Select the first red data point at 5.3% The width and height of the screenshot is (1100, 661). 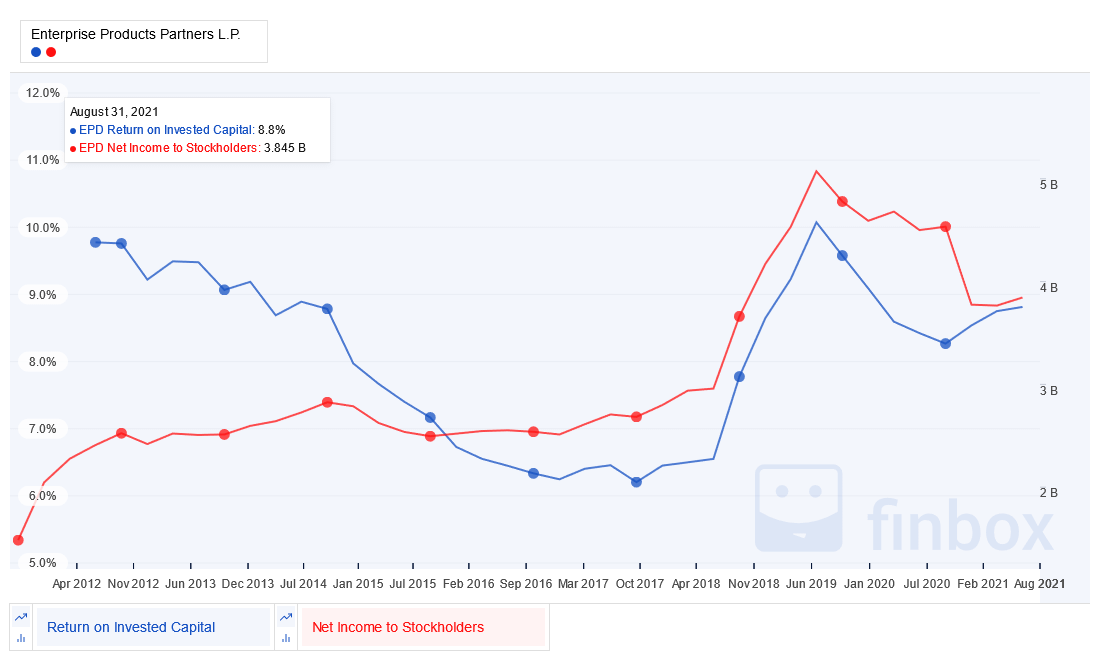[x=18, y=540]
